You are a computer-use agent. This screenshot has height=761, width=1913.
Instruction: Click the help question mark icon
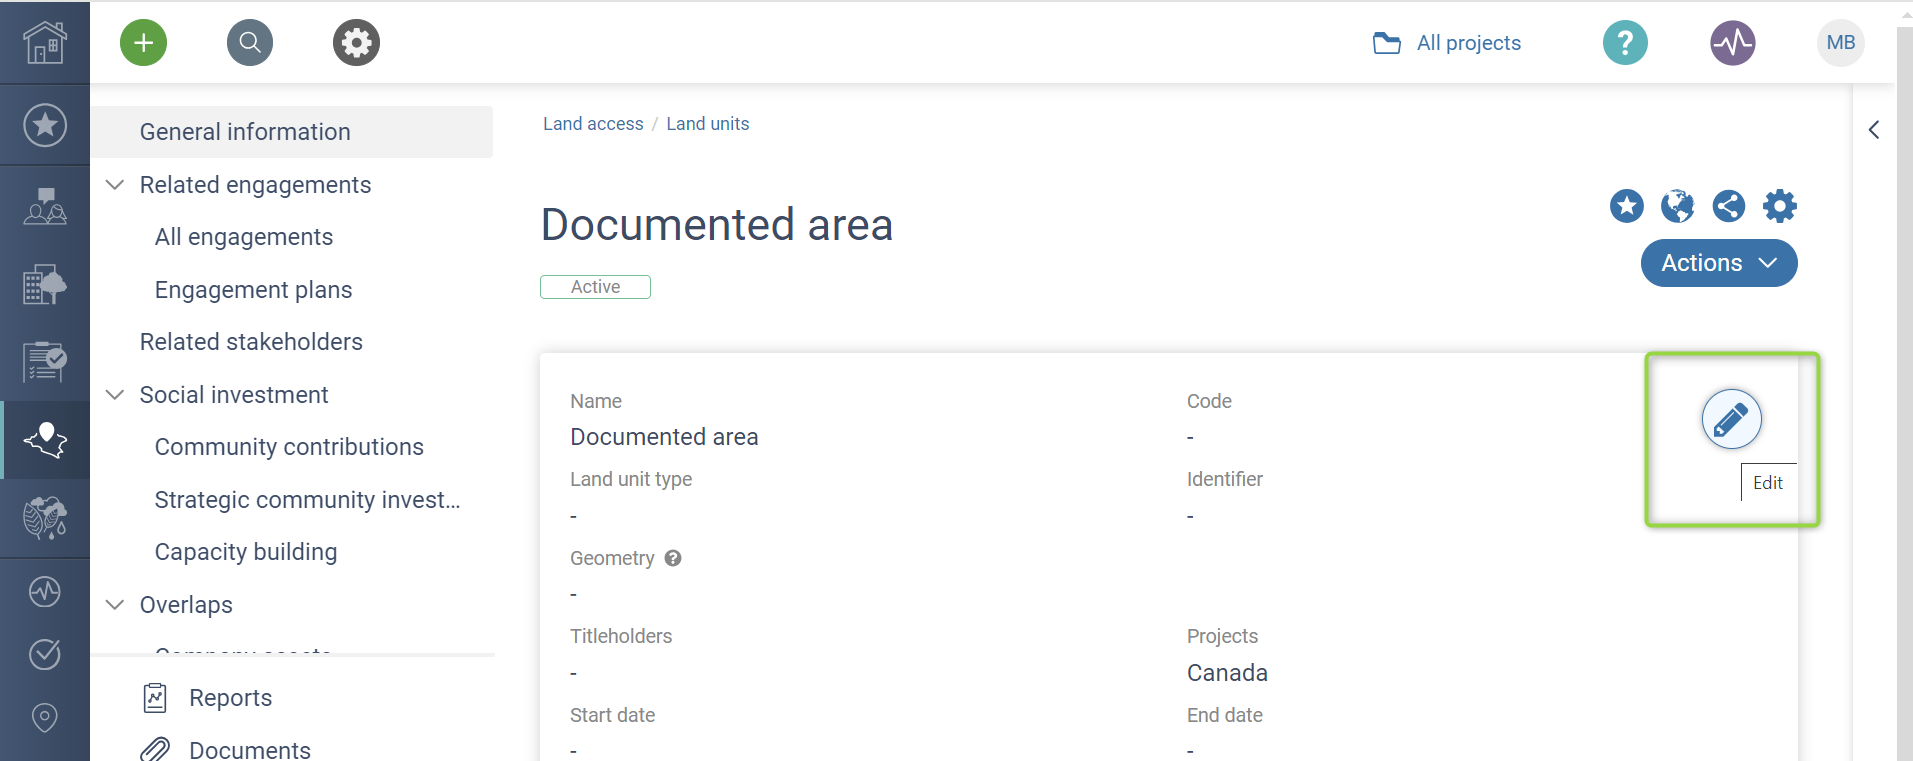[x=1625, y=43]
